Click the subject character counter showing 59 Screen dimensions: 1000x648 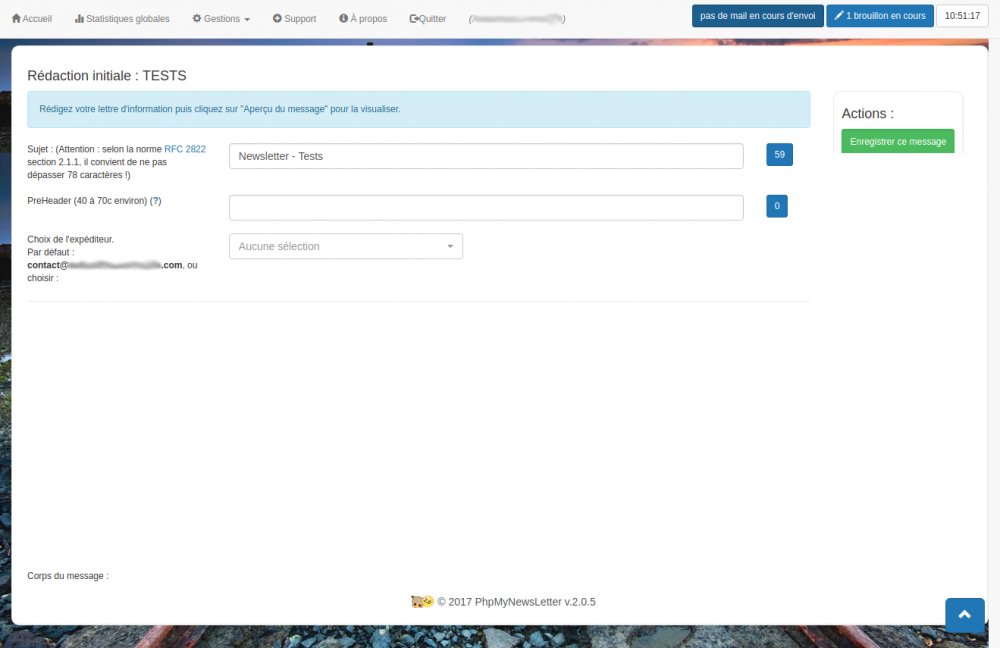pos(779,155)
